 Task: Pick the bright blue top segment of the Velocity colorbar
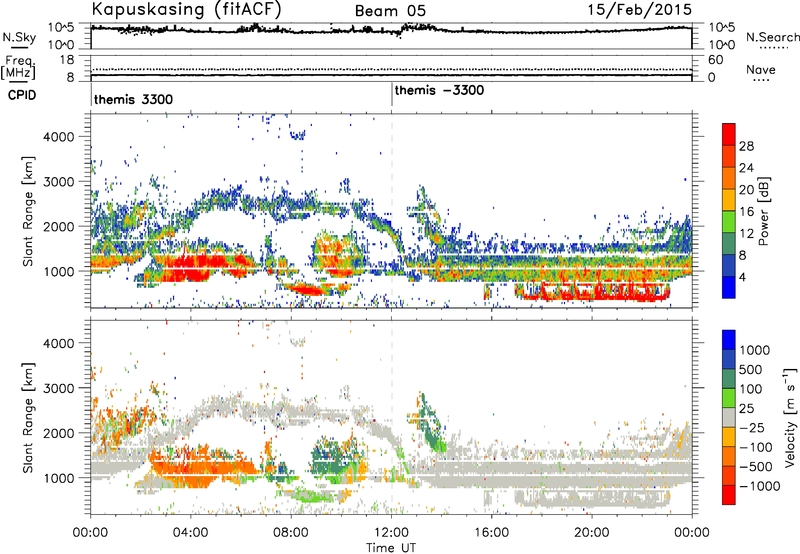pos(729,340)
